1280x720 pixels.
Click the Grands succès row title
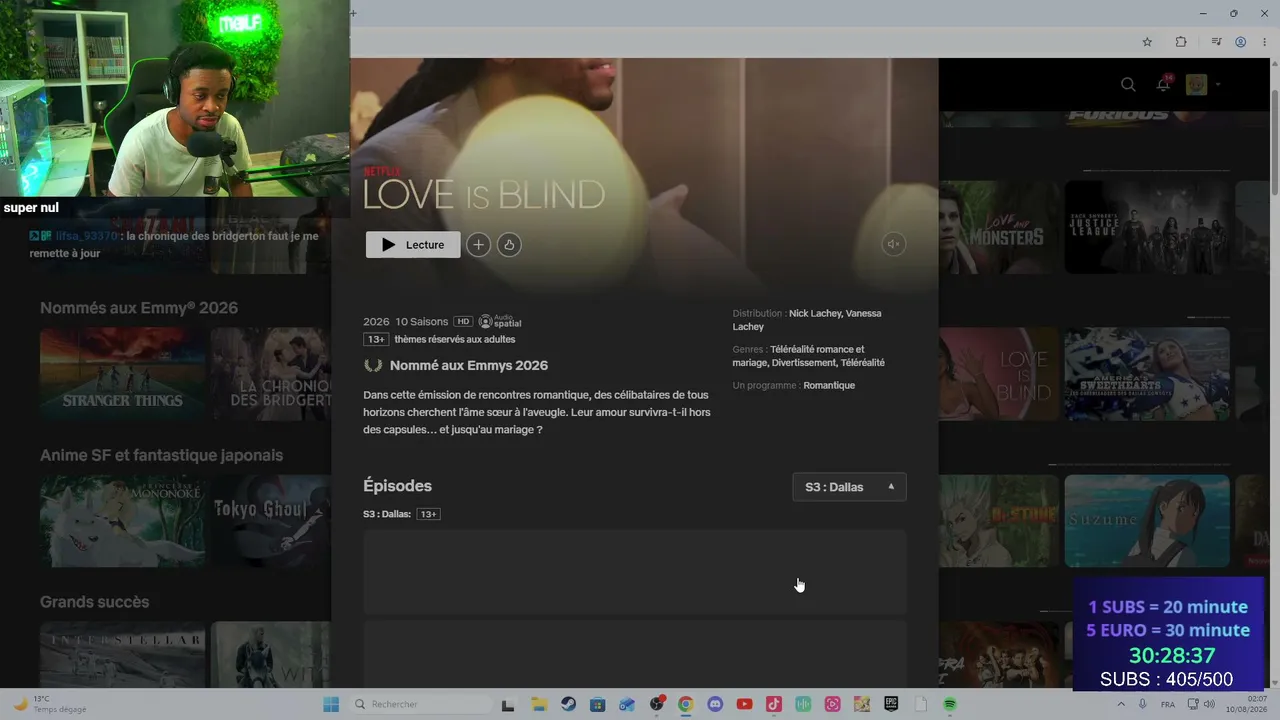tap(94, 602)
